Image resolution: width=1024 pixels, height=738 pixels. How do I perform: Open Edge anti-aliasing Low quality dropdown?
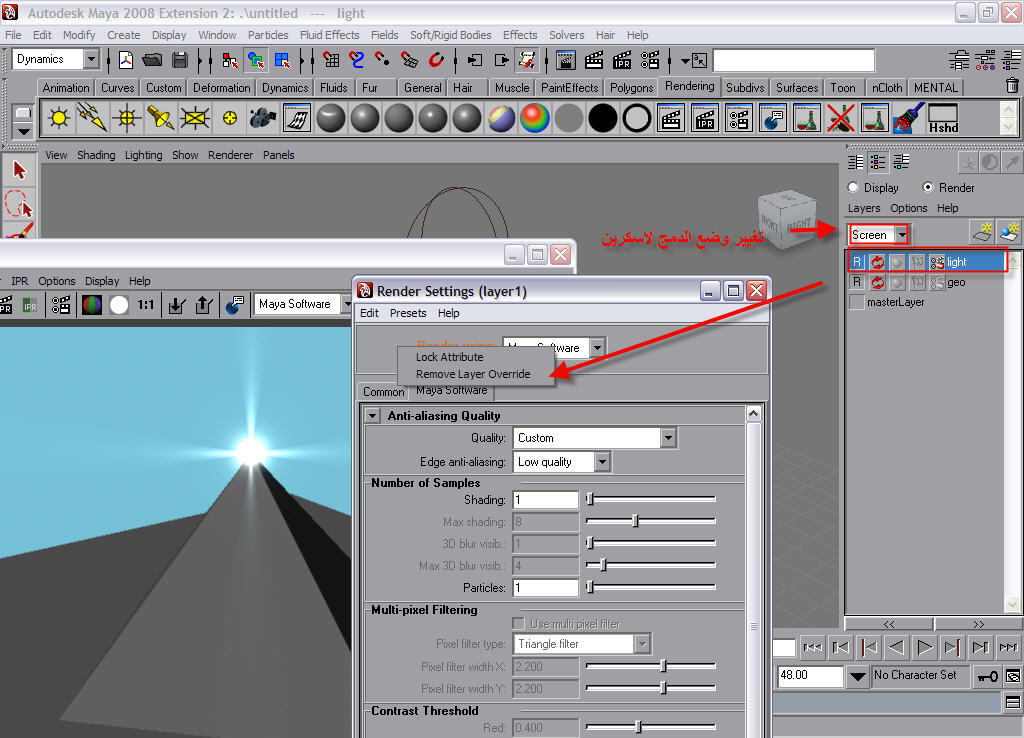[x=602, y=462]
